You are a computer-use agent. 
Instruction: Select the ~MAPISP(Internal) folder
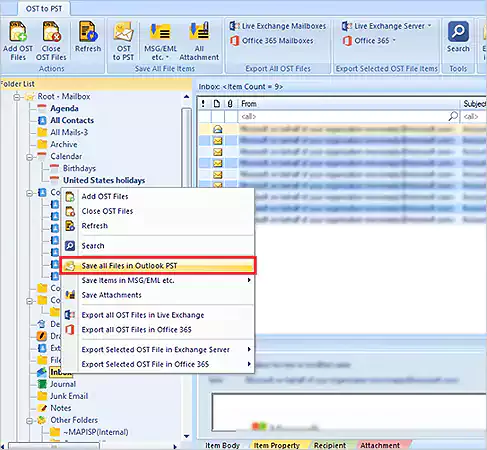[x=96, y=432]
